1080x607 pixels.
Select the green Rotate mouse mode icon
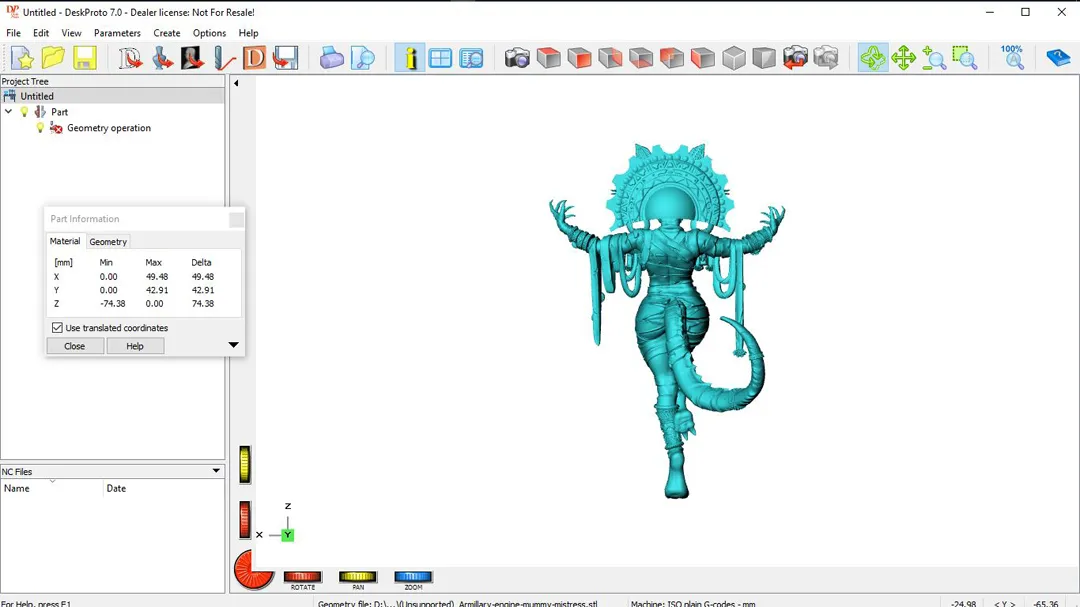click(x=873, y=59)
